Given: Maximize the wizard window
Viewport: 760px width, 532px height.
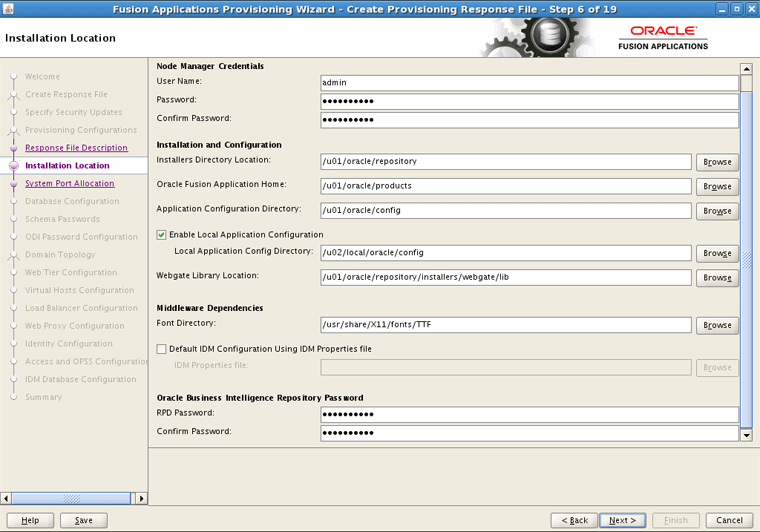Looking at the screenshot, I should 737,9.
